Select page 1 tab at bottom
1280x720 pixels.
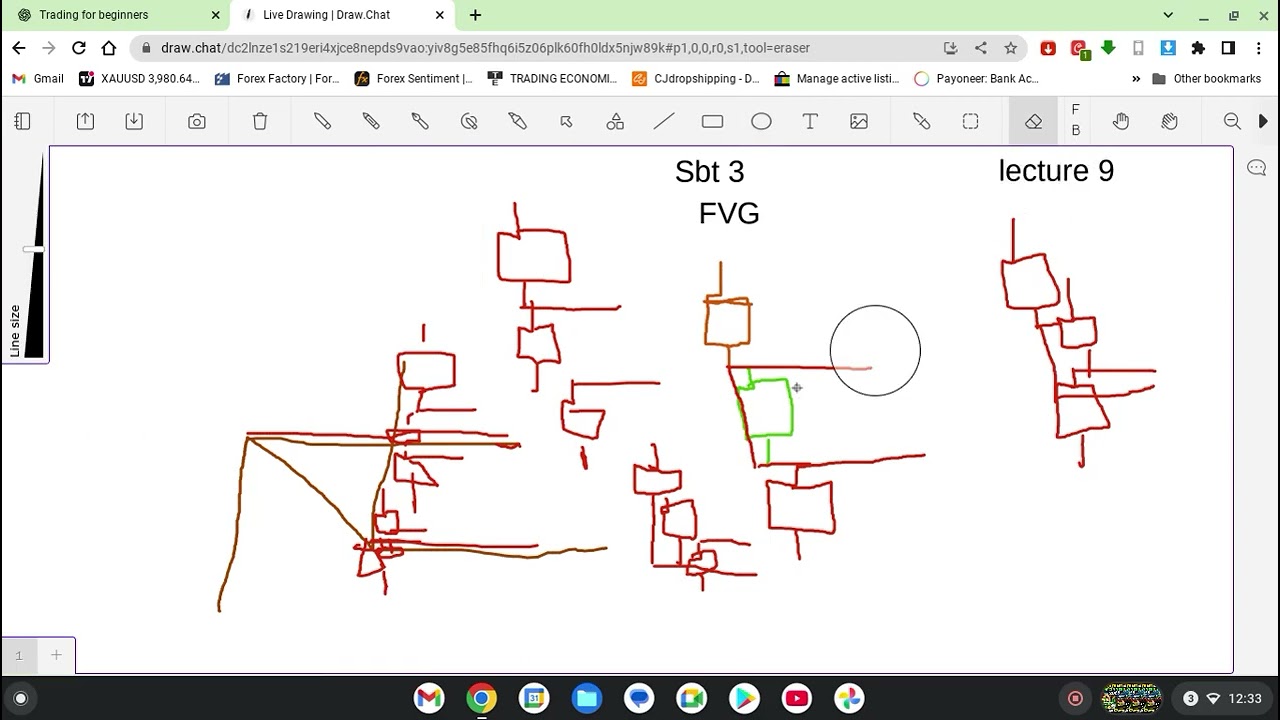pyautogui.click(x=18, y=655)
